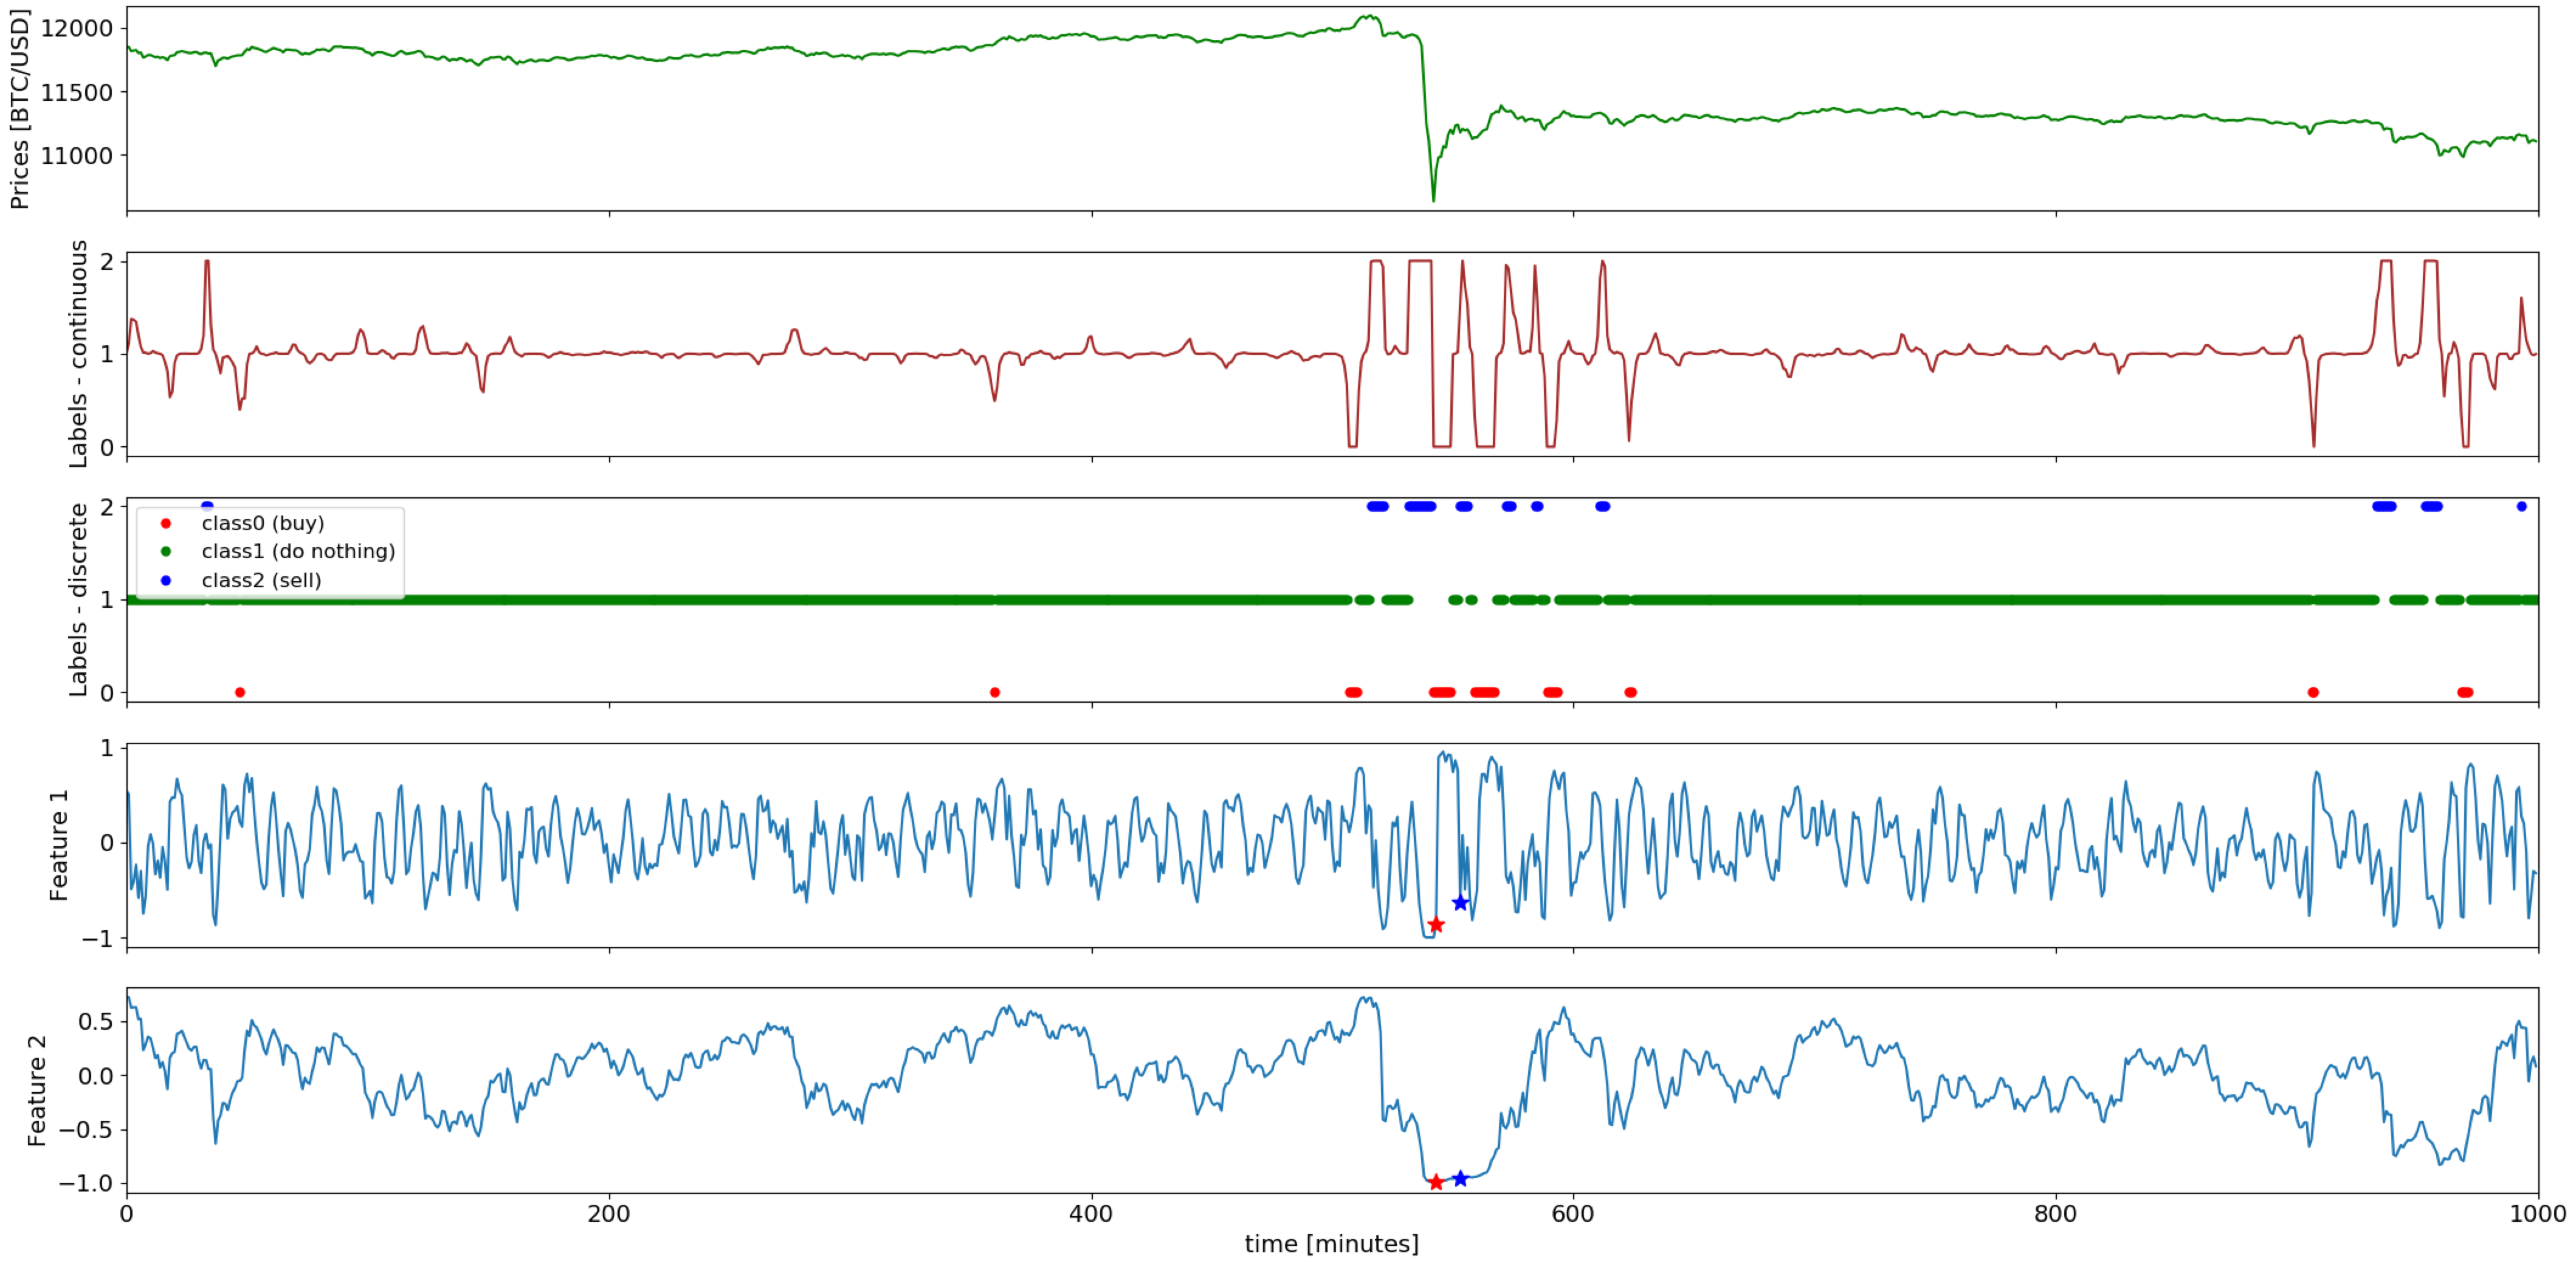This screenshot has height=1262, width=2576.
Task: Click the 'Labels - discrete' y-axis label
Action: pyautogui.click(x=78, y=600)
